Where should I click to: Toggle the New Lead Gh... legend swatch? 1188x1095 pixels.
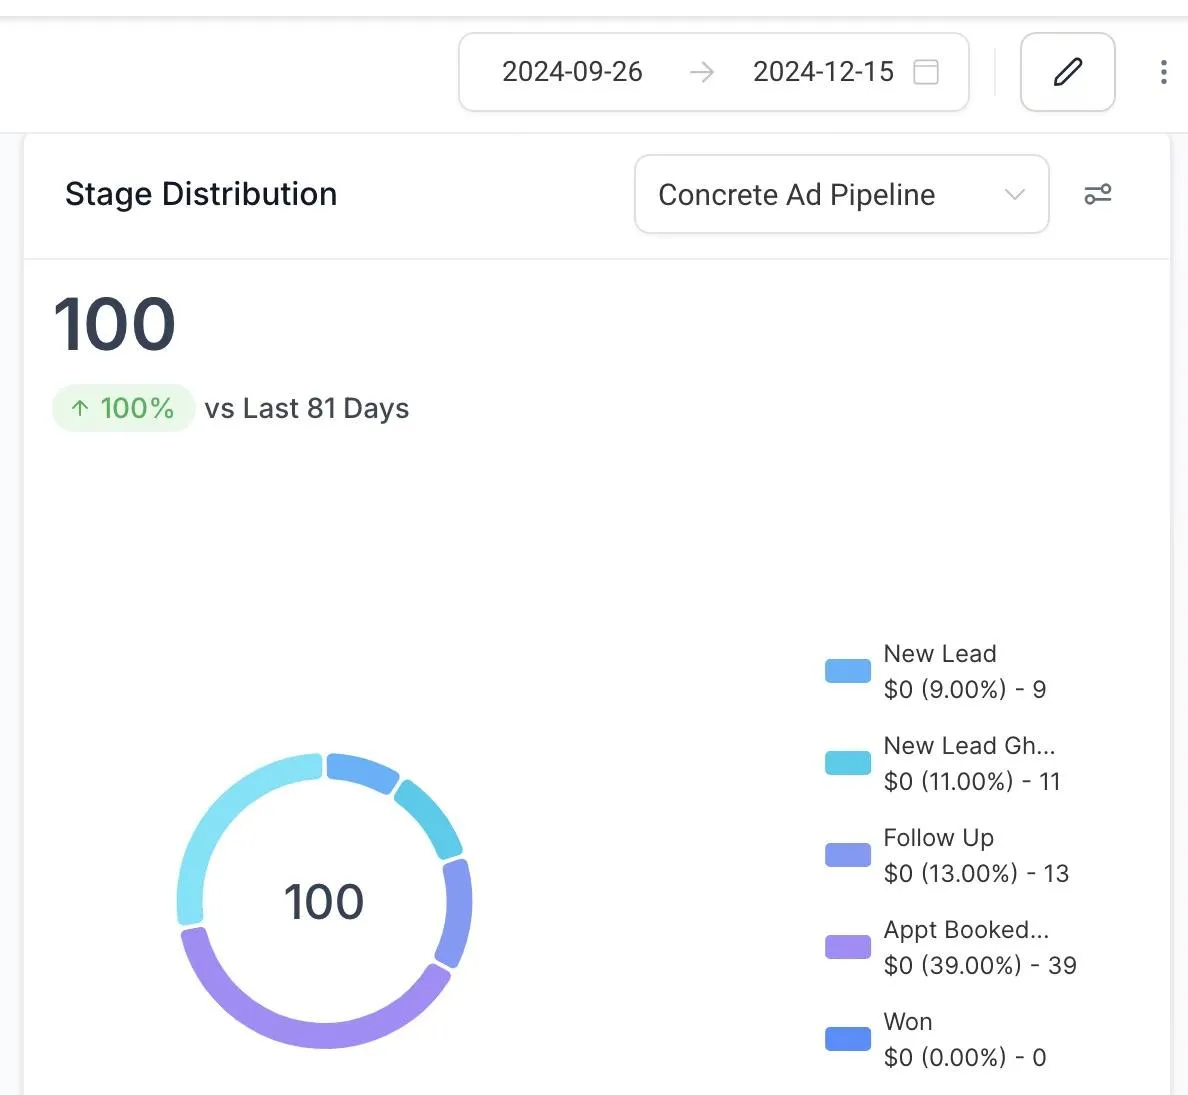tap(847, 763)
